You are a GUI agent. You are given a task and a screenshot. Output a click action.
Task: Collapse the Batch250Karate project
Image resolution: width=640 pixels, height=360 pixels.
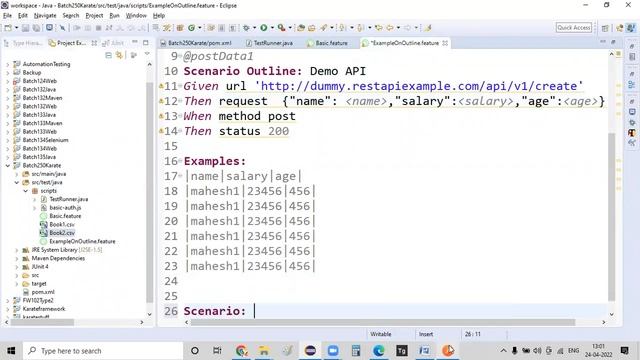(8, 165)
